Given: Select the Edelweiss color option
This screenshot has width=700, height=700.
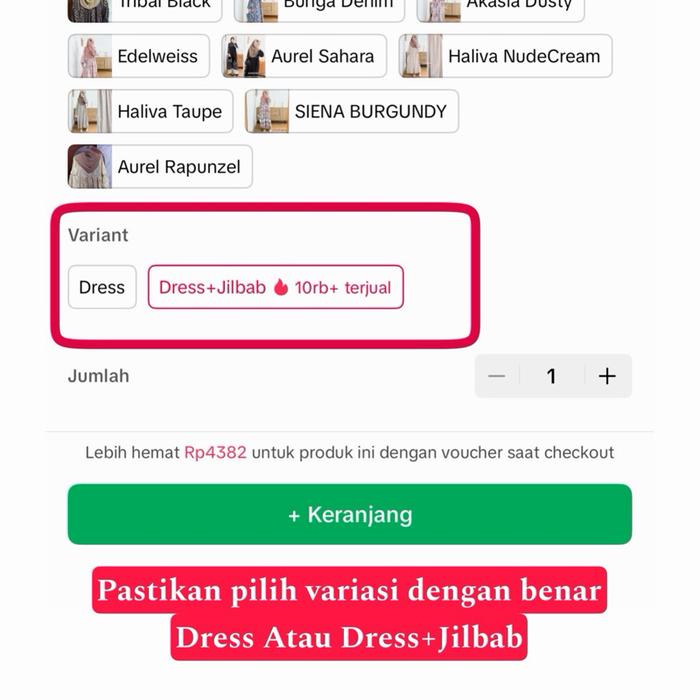Looking at the screenshot, I should 139,56.
